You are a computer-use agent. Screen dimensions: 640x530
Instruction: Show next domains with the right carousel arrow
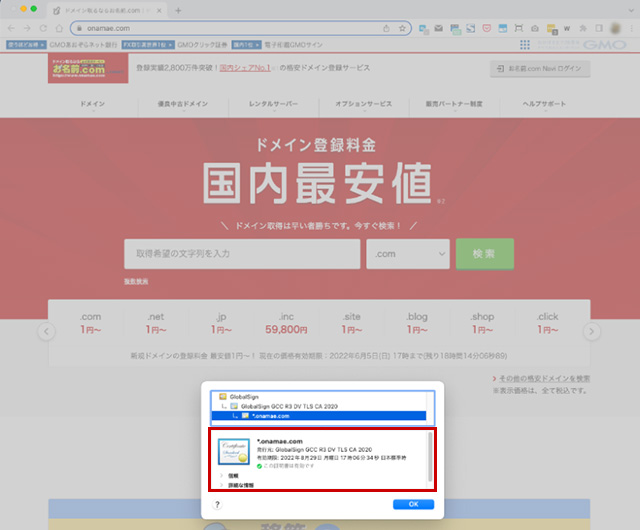(x=591, y=331)
